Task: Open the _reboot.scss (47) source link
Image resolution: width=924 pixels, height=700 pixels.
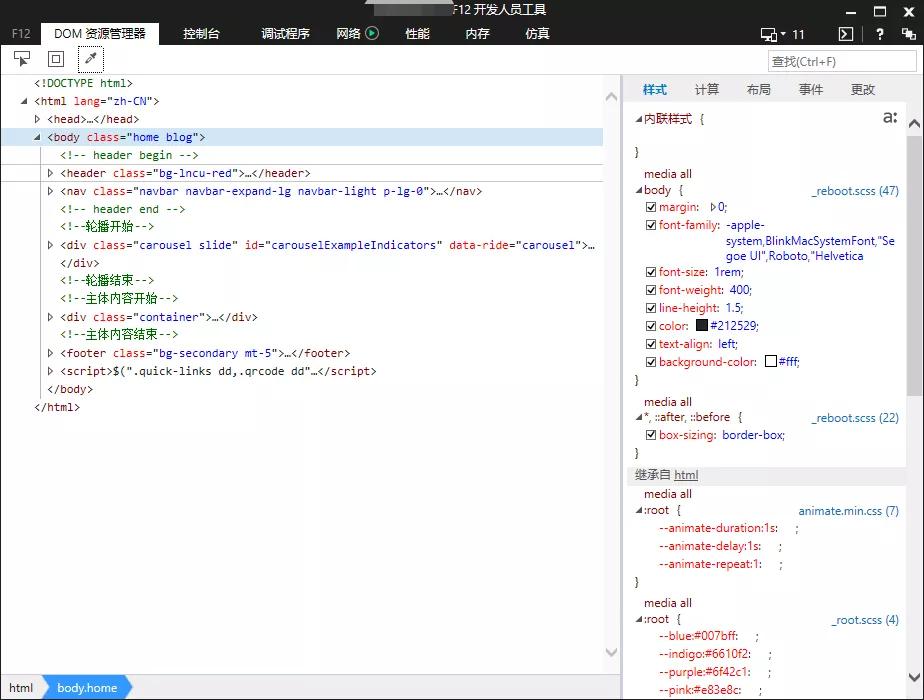Action: (855, 191)
